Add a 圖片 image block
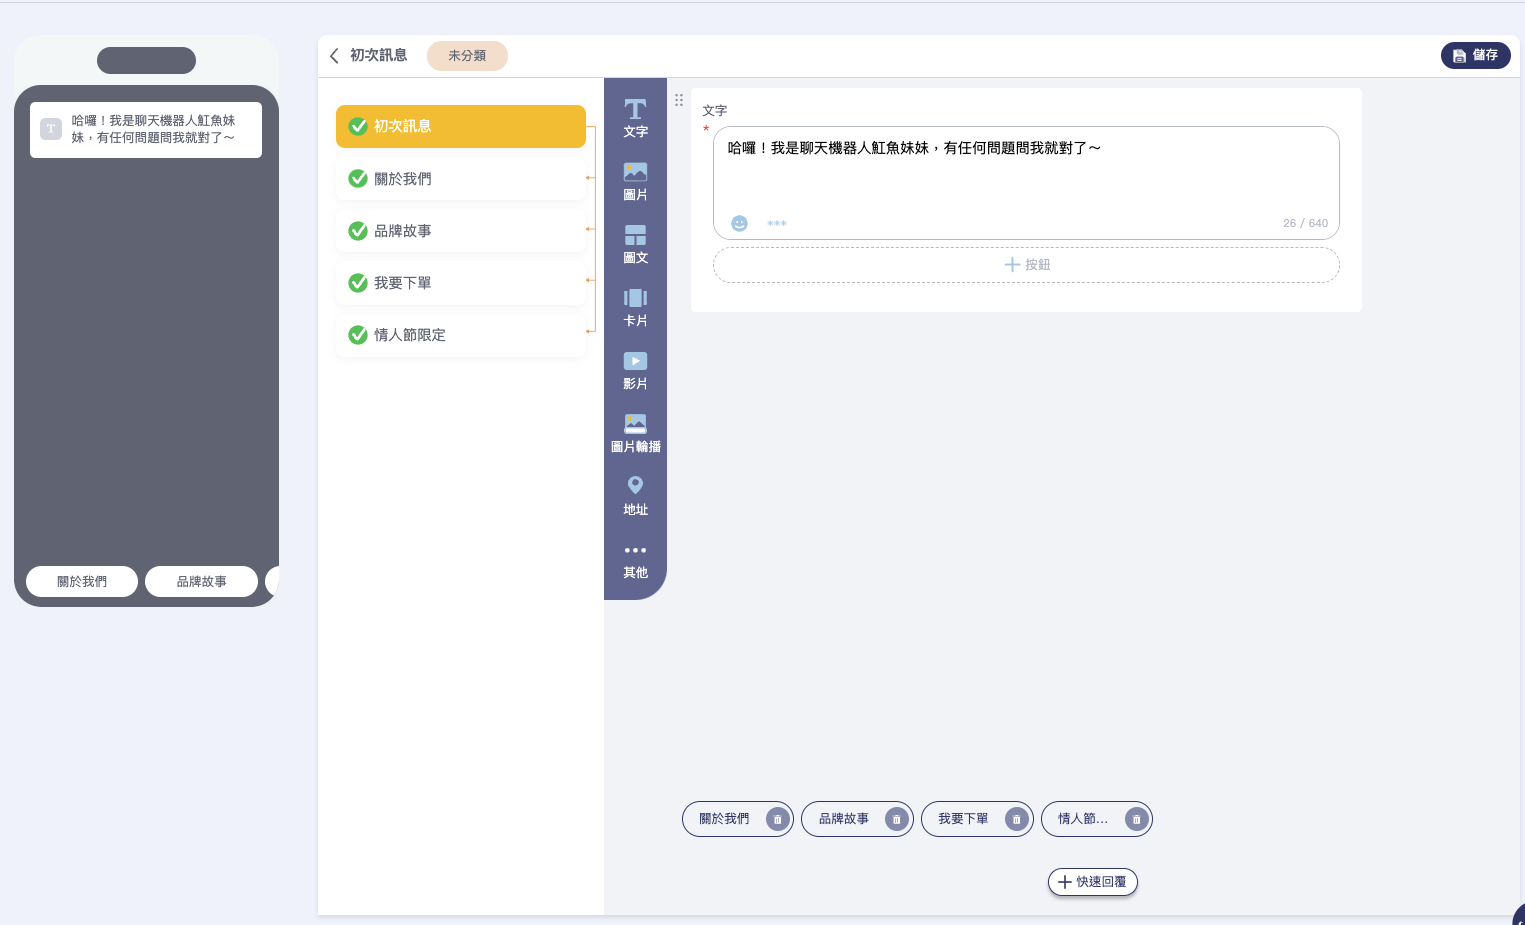Screen dimensions: 1525x925 click(635, 181)
